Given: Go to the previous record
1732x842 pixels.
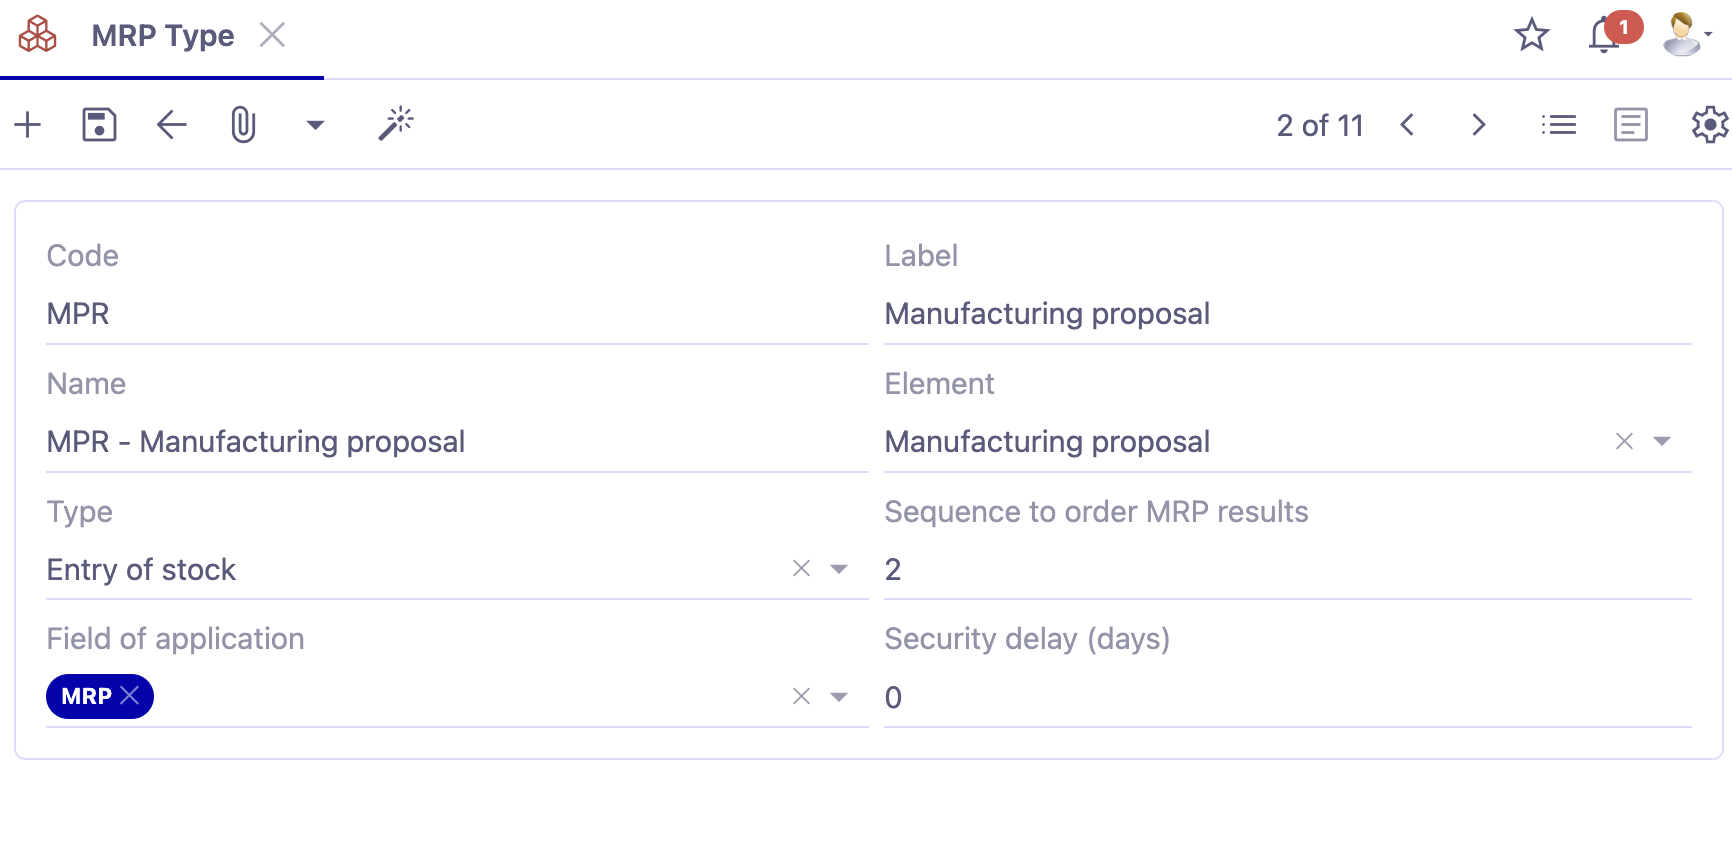Looking at the screenshot, I should 1408,124.
